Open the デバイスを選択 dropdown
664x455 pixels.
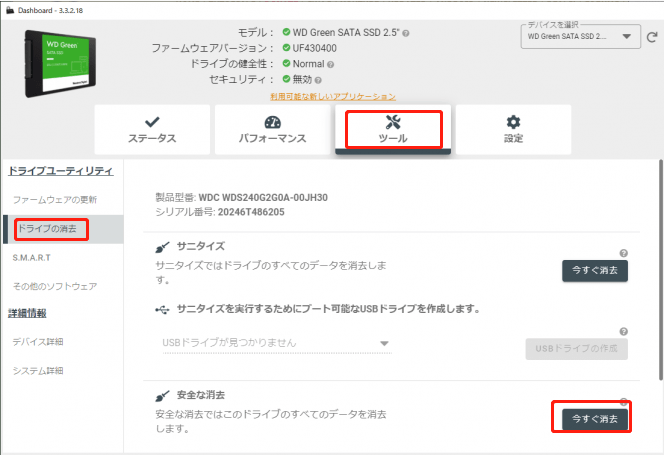581,37
